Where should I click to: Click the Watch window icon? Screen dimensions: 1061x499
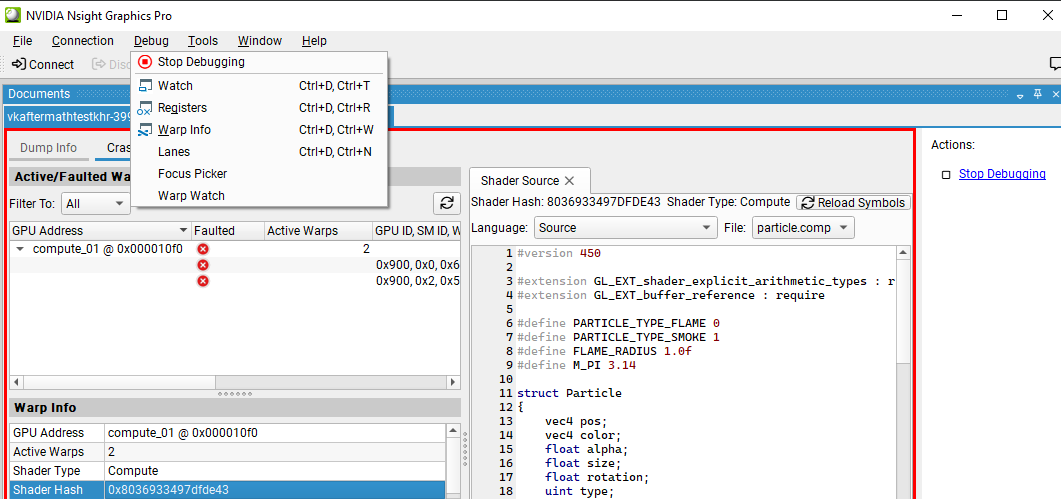[145, 86]
